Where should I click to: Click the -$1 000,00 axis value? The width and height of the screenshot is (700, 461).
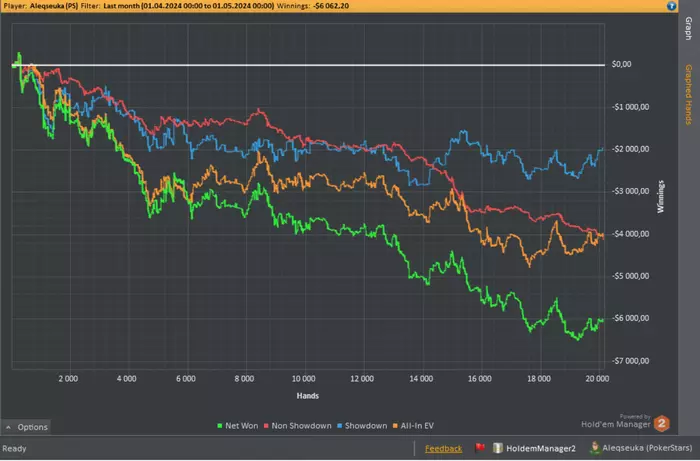coord(630,107)
